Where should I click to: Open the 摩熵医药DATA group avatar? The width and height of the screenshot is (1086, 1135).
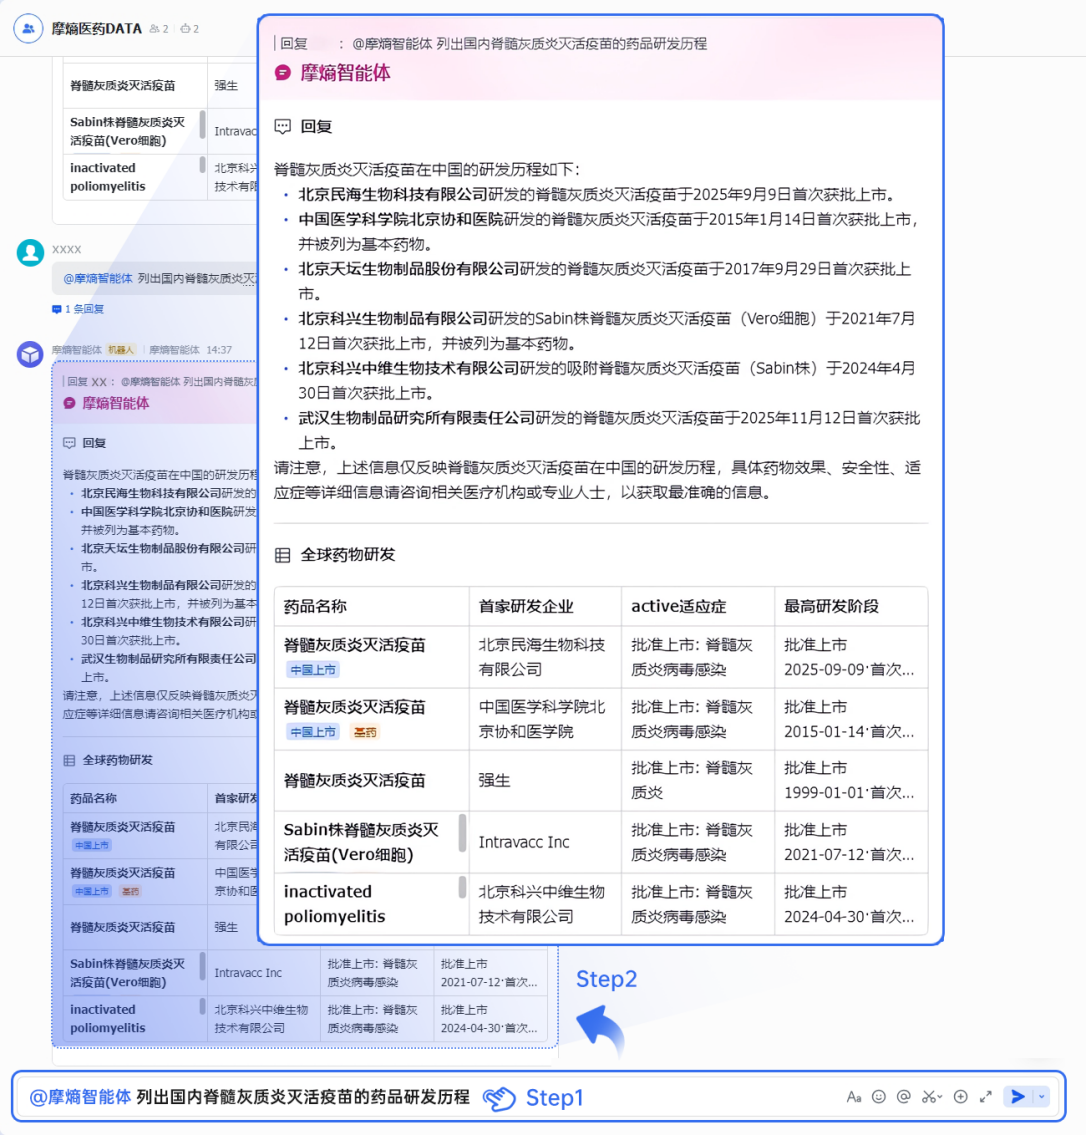click(28, 29)
